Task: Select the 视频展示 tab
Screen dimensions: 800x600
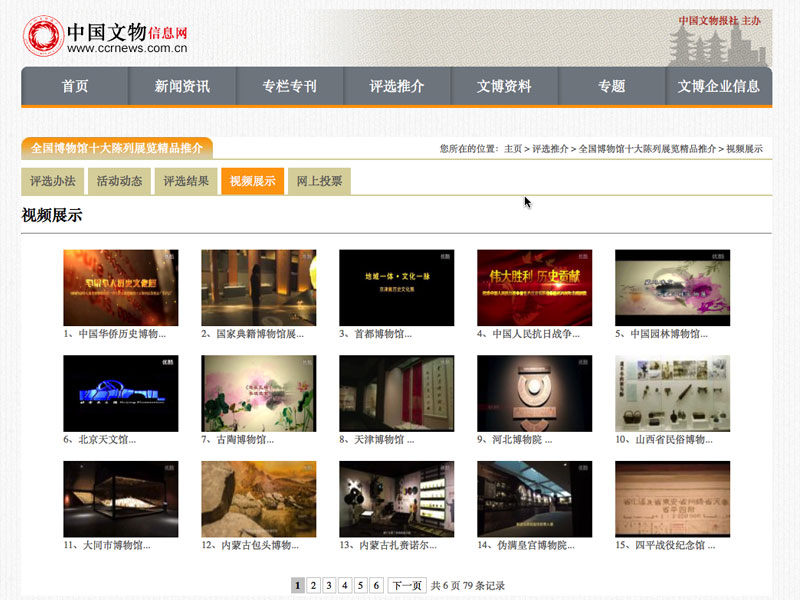Action: tap(253, 181)
